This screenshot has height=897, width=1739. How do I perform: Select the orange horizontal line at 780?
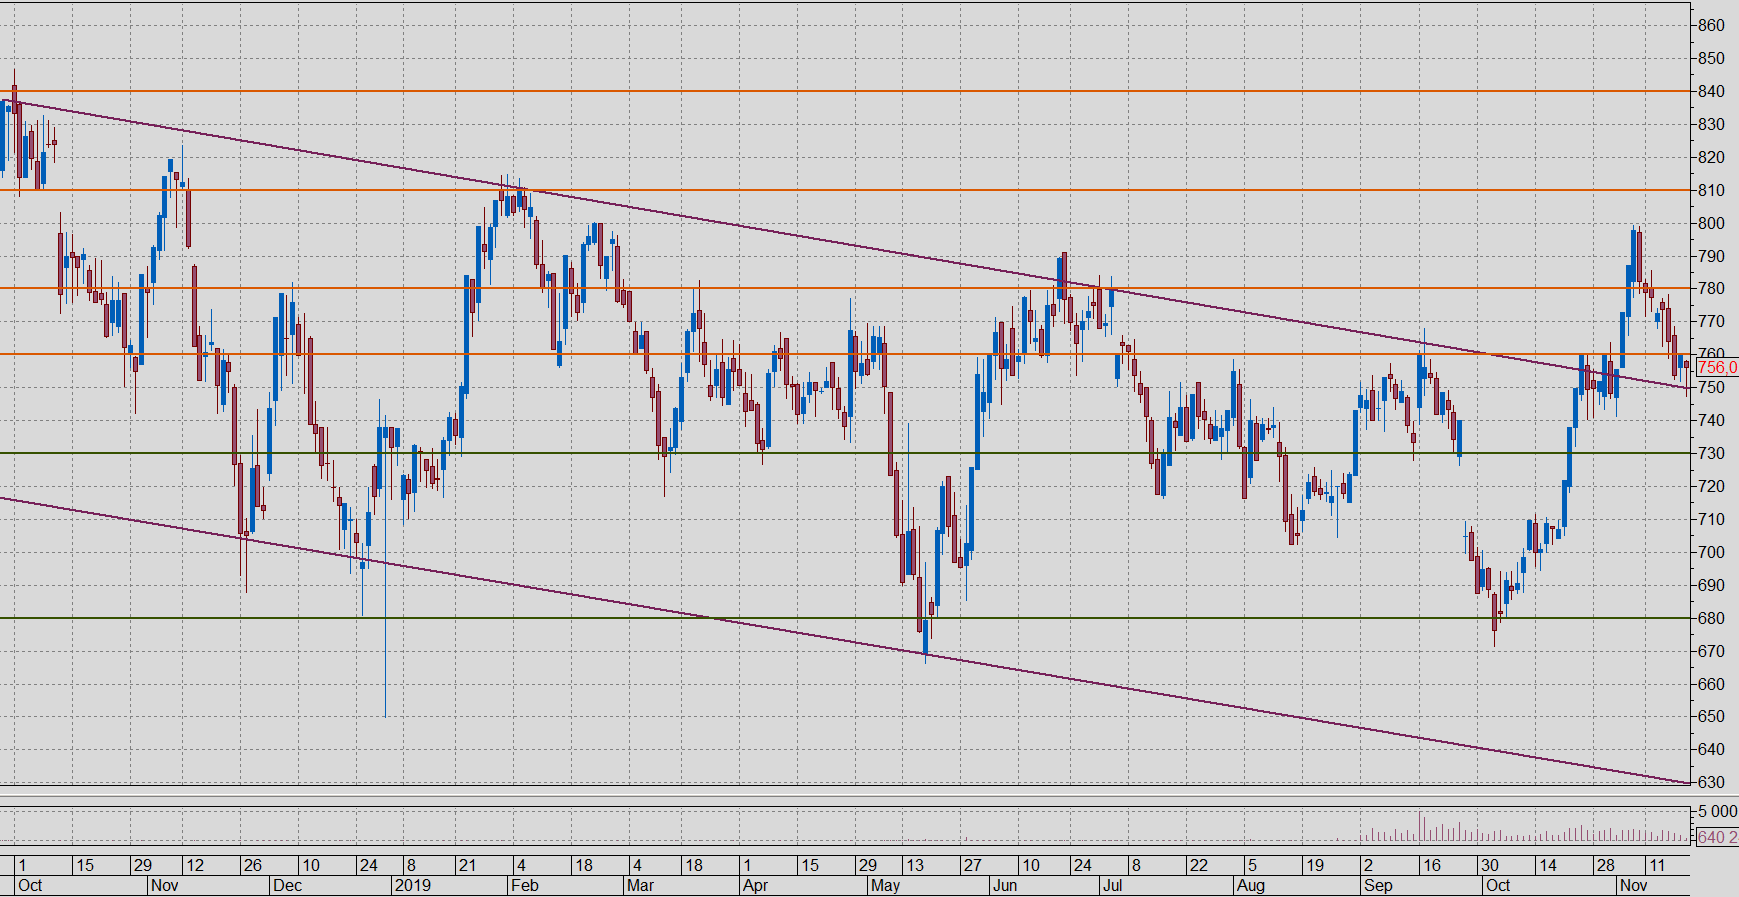(845, 288)
